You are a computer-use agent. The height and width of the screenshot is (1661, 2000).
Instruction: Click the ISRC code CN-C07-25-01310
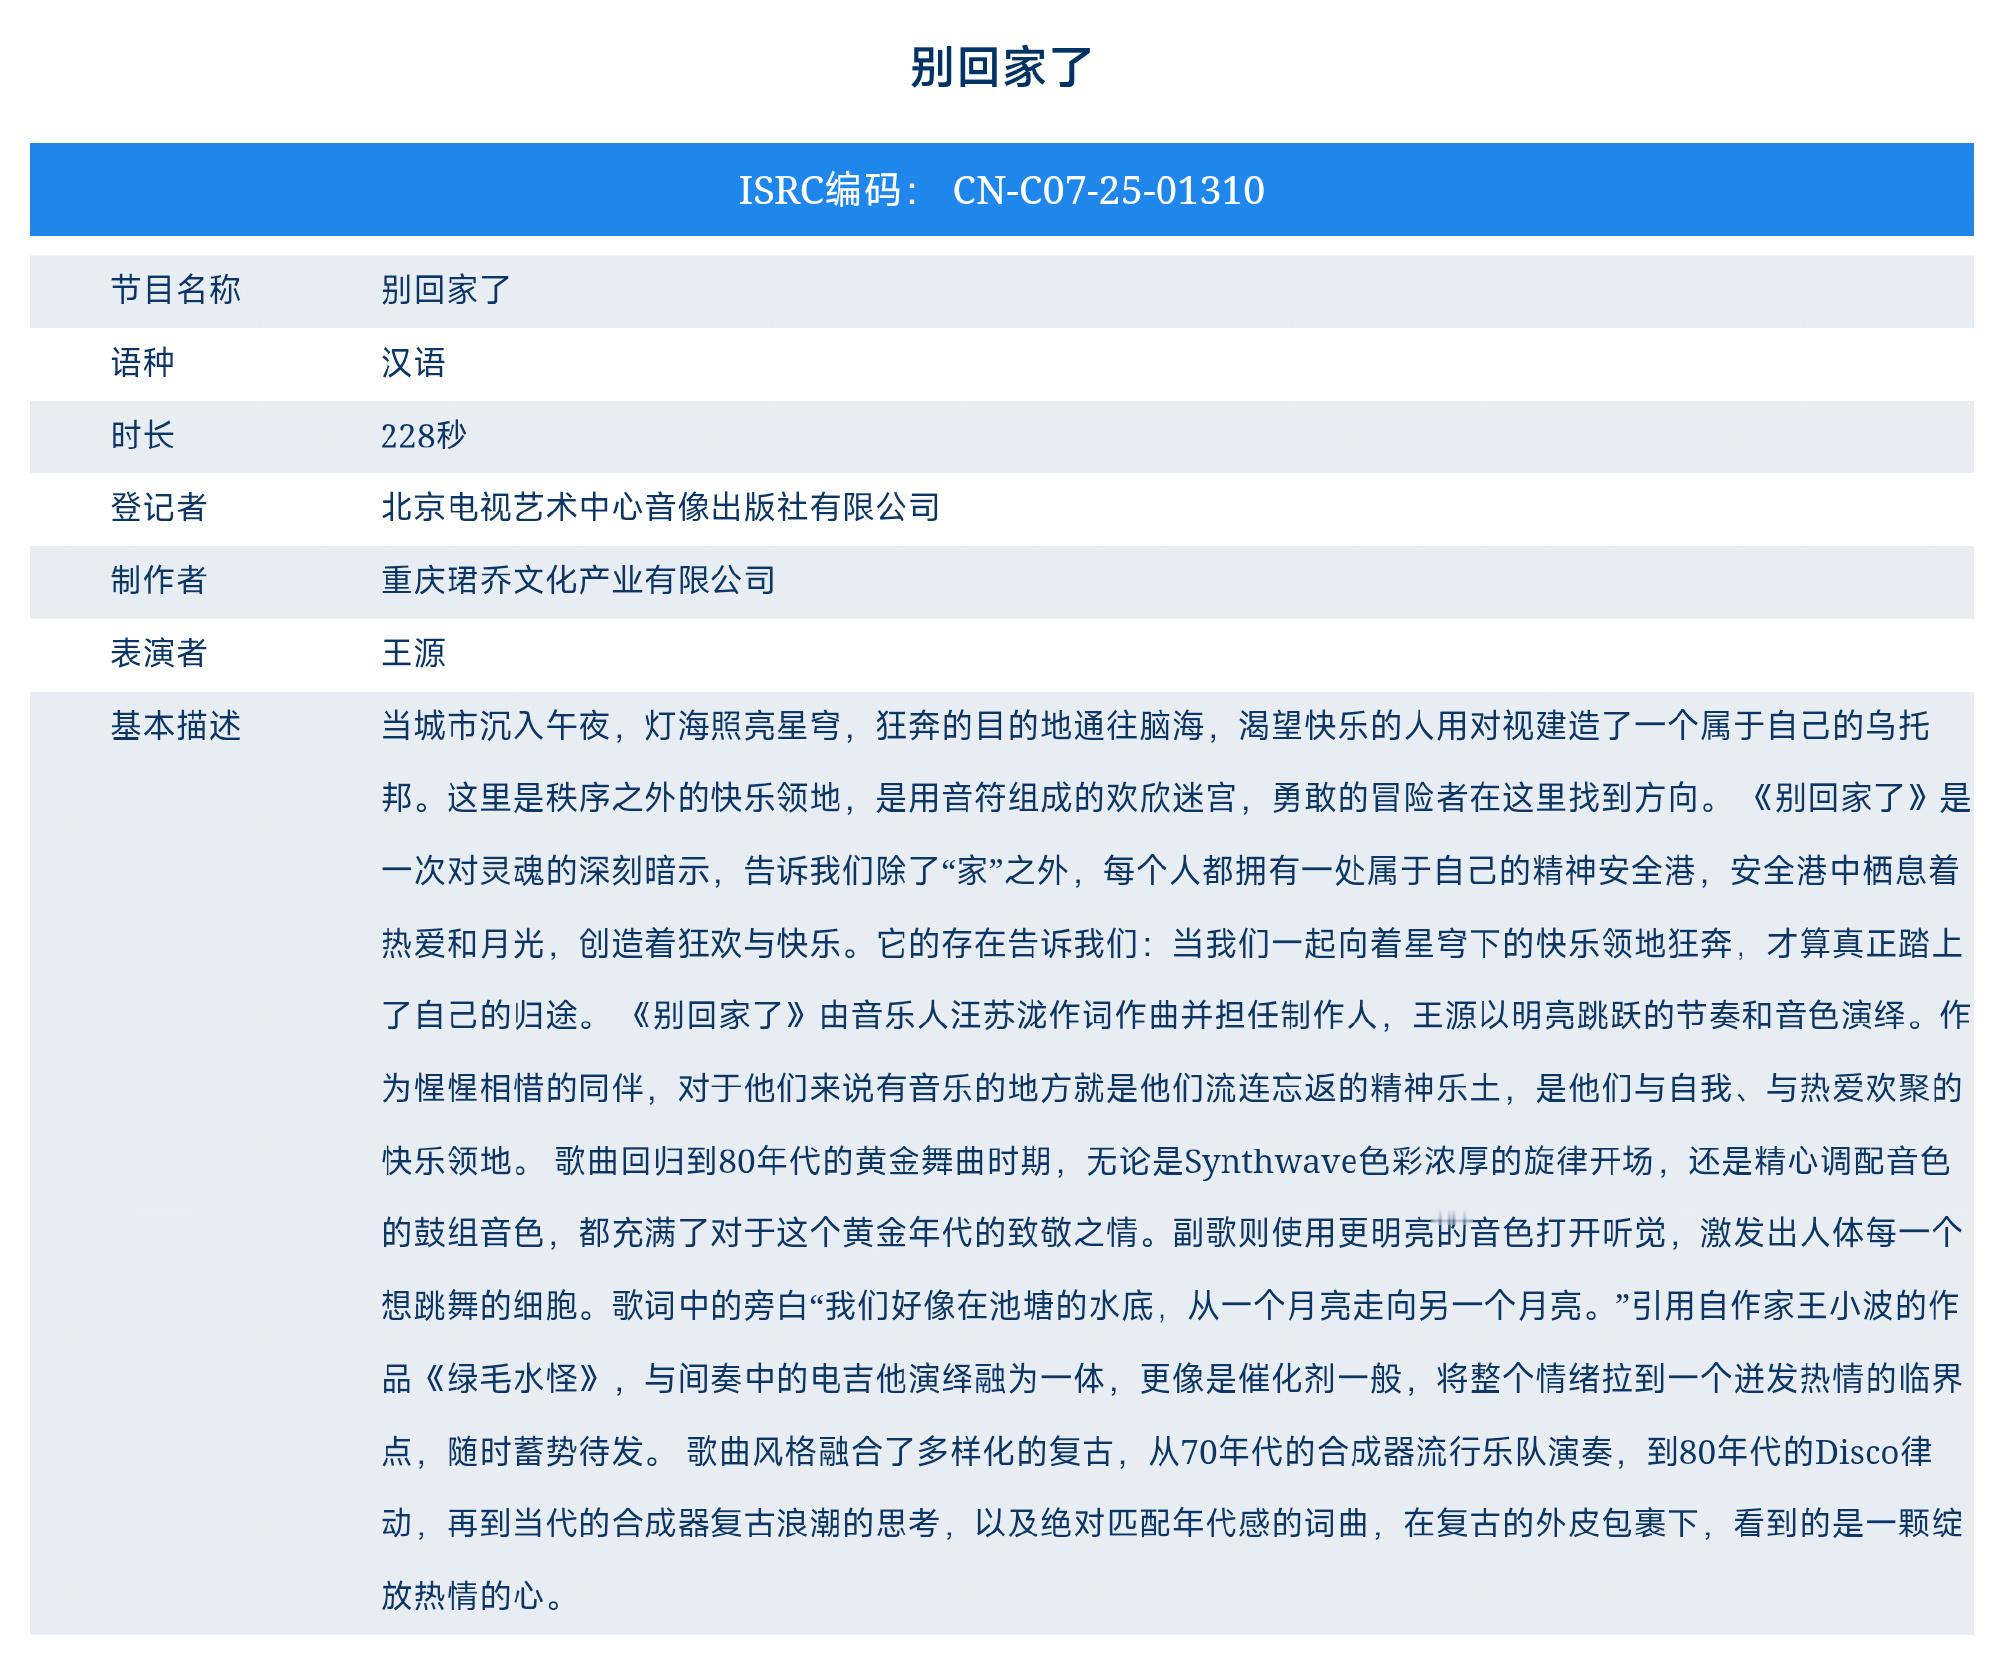coord(1108,190)
